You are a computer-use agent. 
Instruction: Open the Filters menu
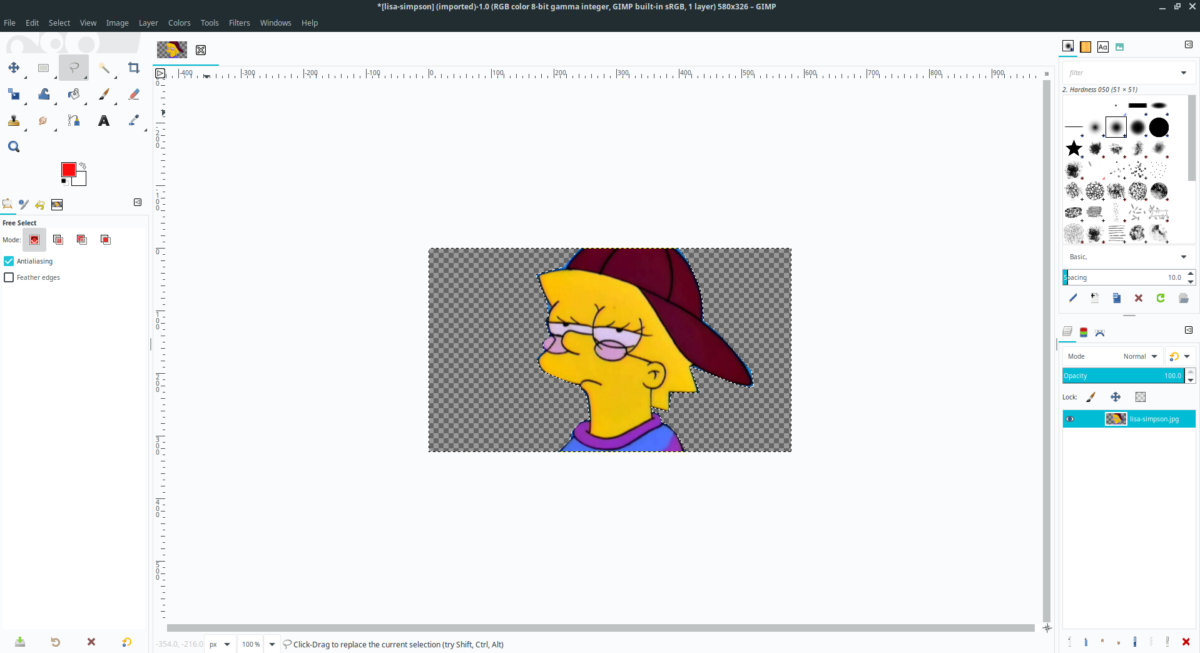tap(239, 22)
